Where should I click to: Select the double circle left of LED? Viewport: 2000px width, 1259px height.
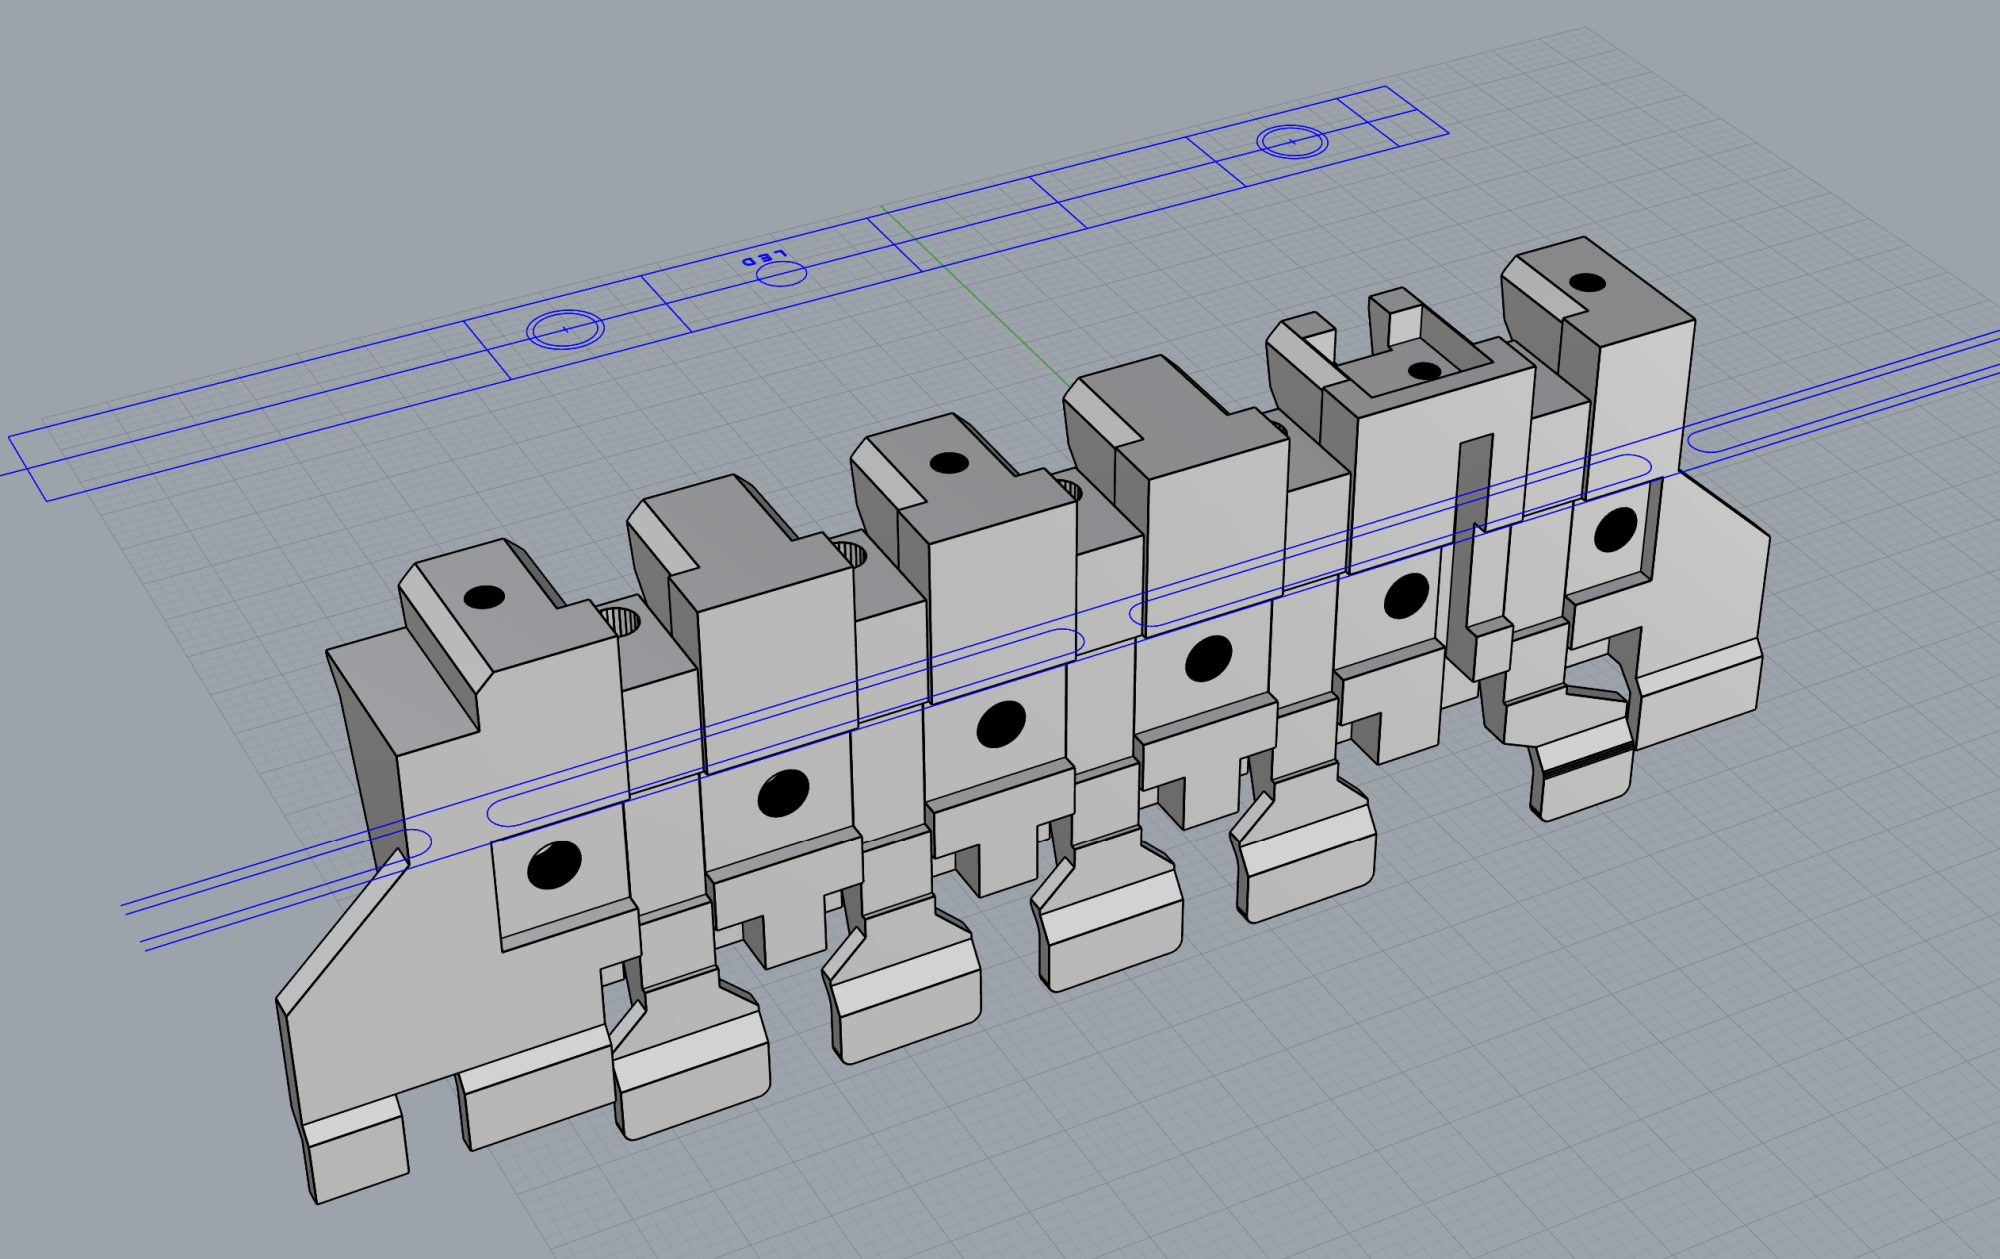pos(565,329)
